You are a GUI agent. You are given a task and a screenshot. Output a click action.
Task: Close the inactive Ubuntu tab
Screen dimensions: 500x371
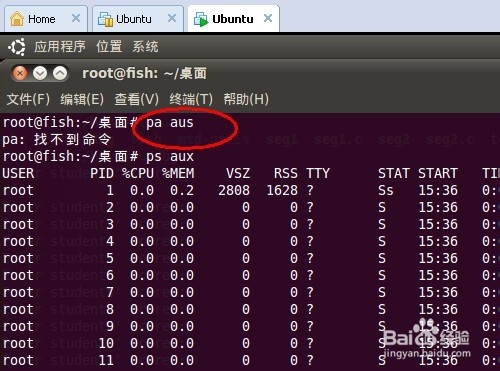coord(172,18)
